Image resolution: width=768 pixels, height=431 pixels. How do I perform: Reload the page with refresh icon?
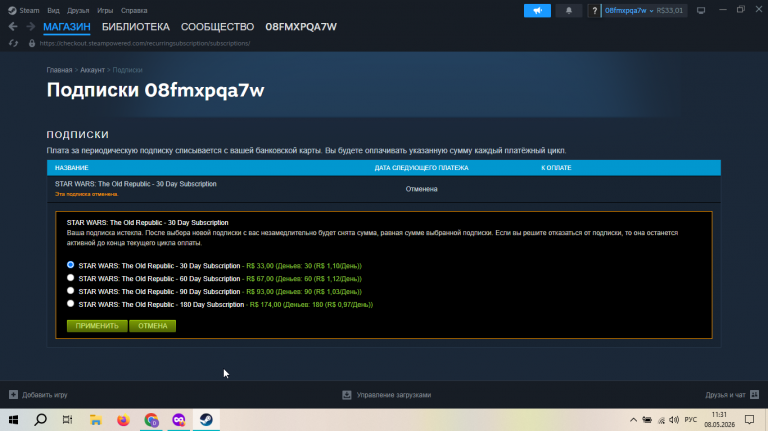(13, 43)
